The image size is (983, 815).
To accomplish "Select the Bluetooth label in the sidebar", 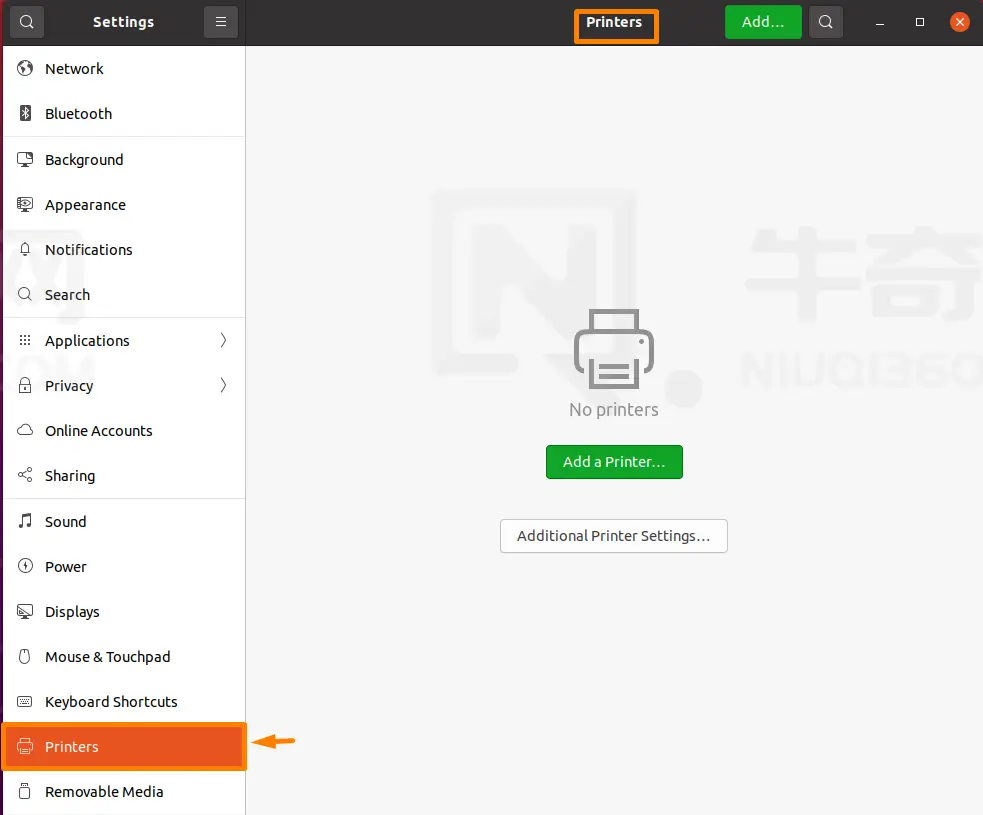I will click(x=78, y=114).
